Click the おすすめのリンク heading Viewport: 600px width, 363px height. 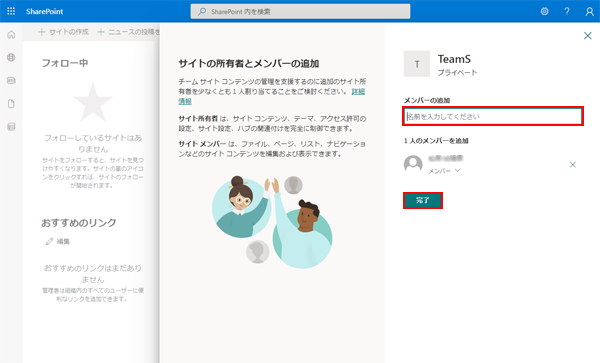79,223
